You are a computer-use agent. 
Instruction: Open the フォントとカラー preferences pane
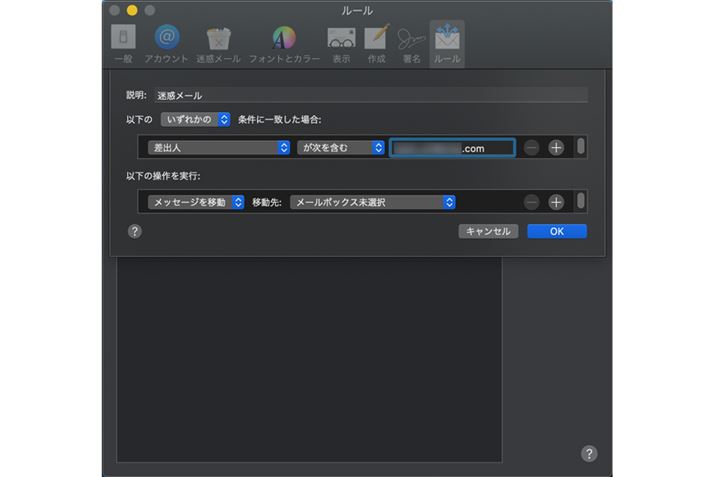click(x=284, y=43)
